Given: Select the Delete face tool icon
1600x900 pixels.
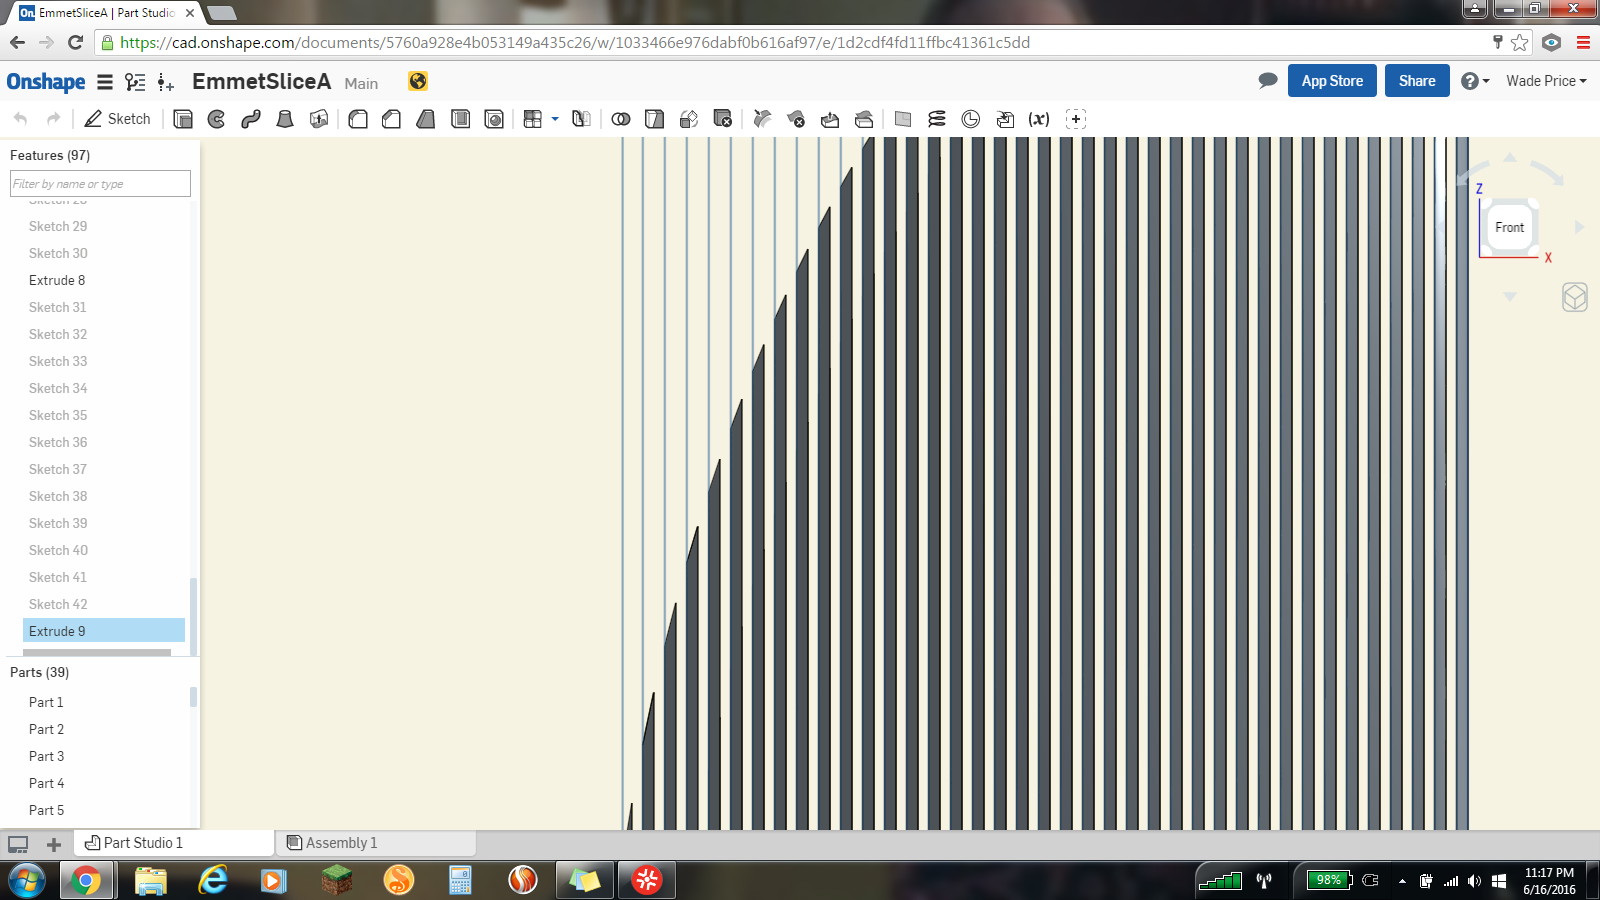Looking at the screenshot, I should [796, 119].
